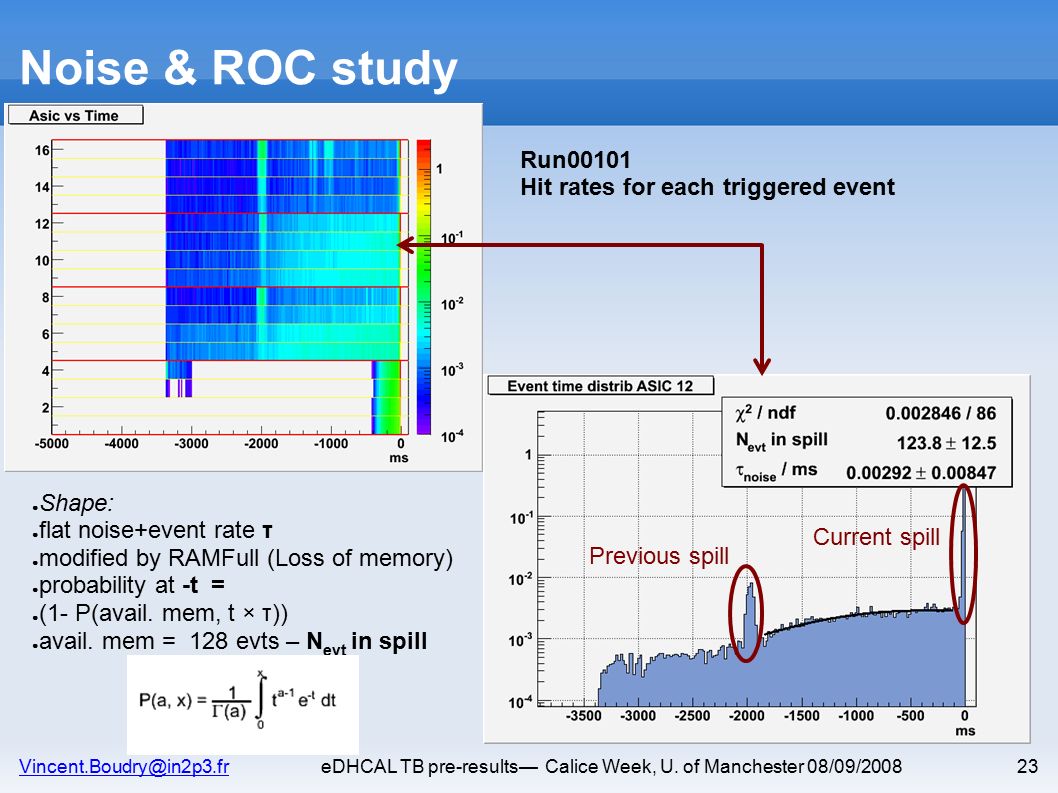
Task: Click the rainbow color scale bar of heatmap
Action: point(424,287)
